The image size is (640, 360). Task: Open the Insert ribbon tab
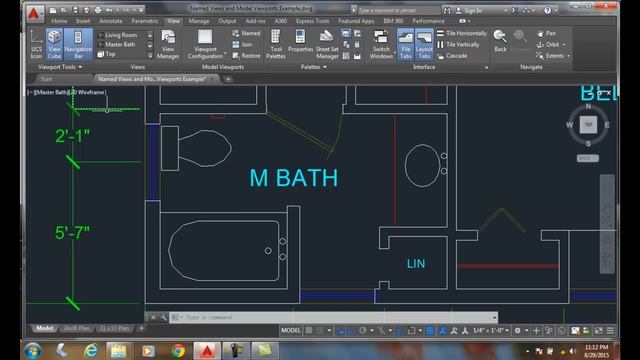83,21
